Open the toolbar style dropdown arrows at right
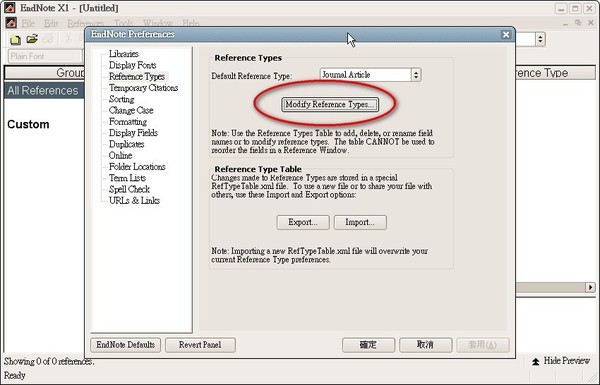The height and width of the screenshot is (385, 600). coord(540,39)
